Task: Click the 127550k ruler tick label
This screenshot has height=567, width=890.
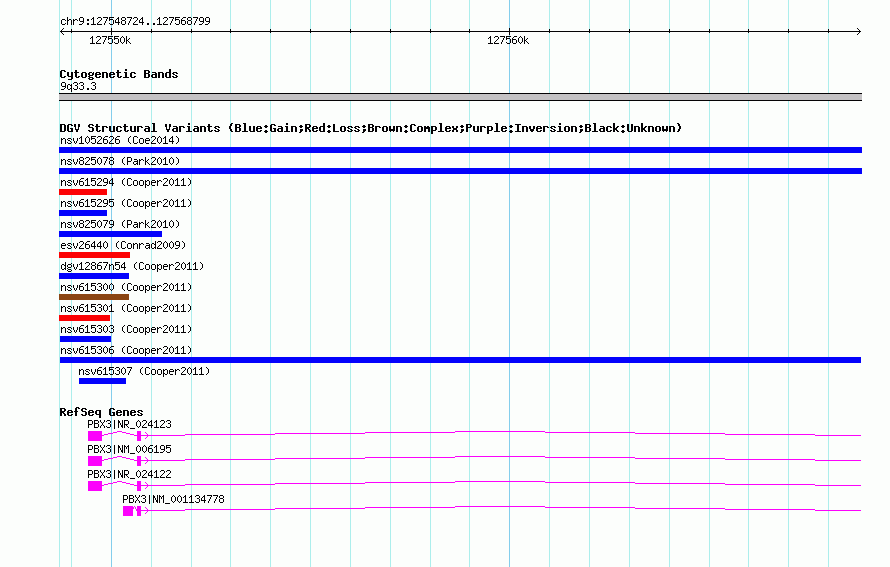Action: pyautogui.click(x=110, y=40)
